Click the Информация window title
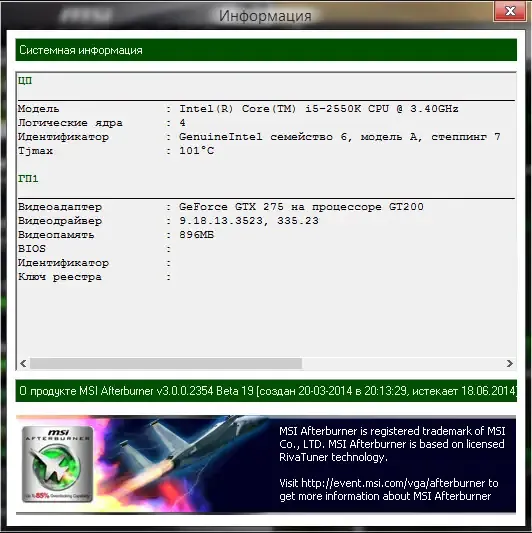 tap(265, 16)
